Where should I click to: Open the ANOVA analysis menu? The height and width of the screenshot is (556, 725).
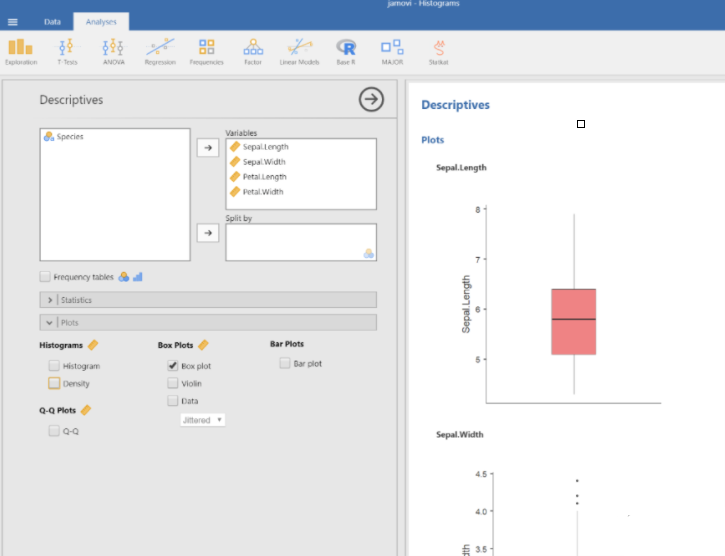(x=113, y=50)
